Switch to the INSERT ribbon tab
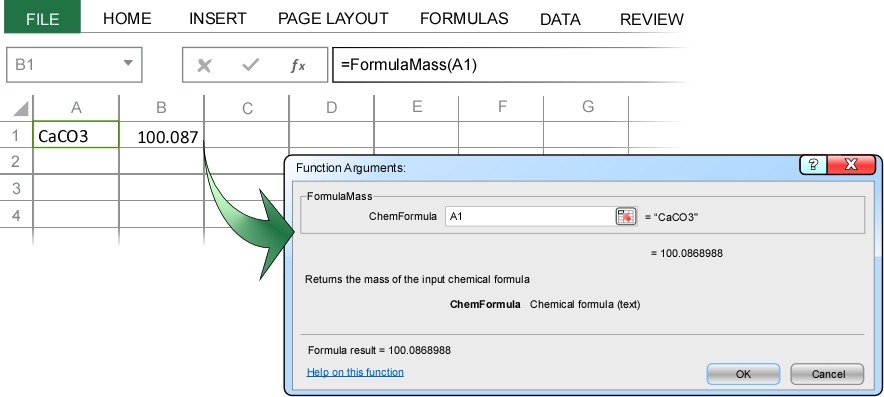Viewport: 884px width, 397px height. pos(218,19)
